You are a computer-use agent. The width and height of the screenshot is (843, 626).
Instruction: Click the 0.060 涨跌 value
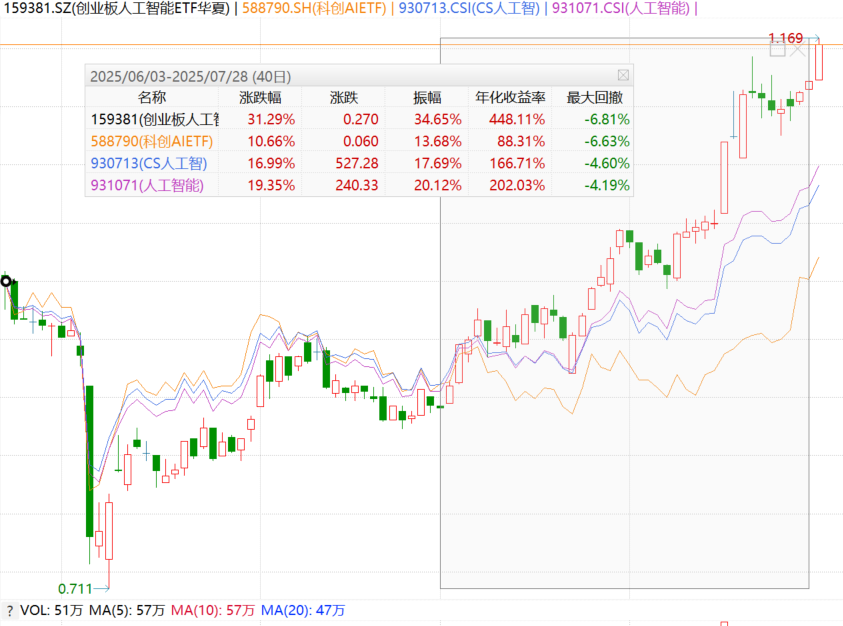(361, 141)
